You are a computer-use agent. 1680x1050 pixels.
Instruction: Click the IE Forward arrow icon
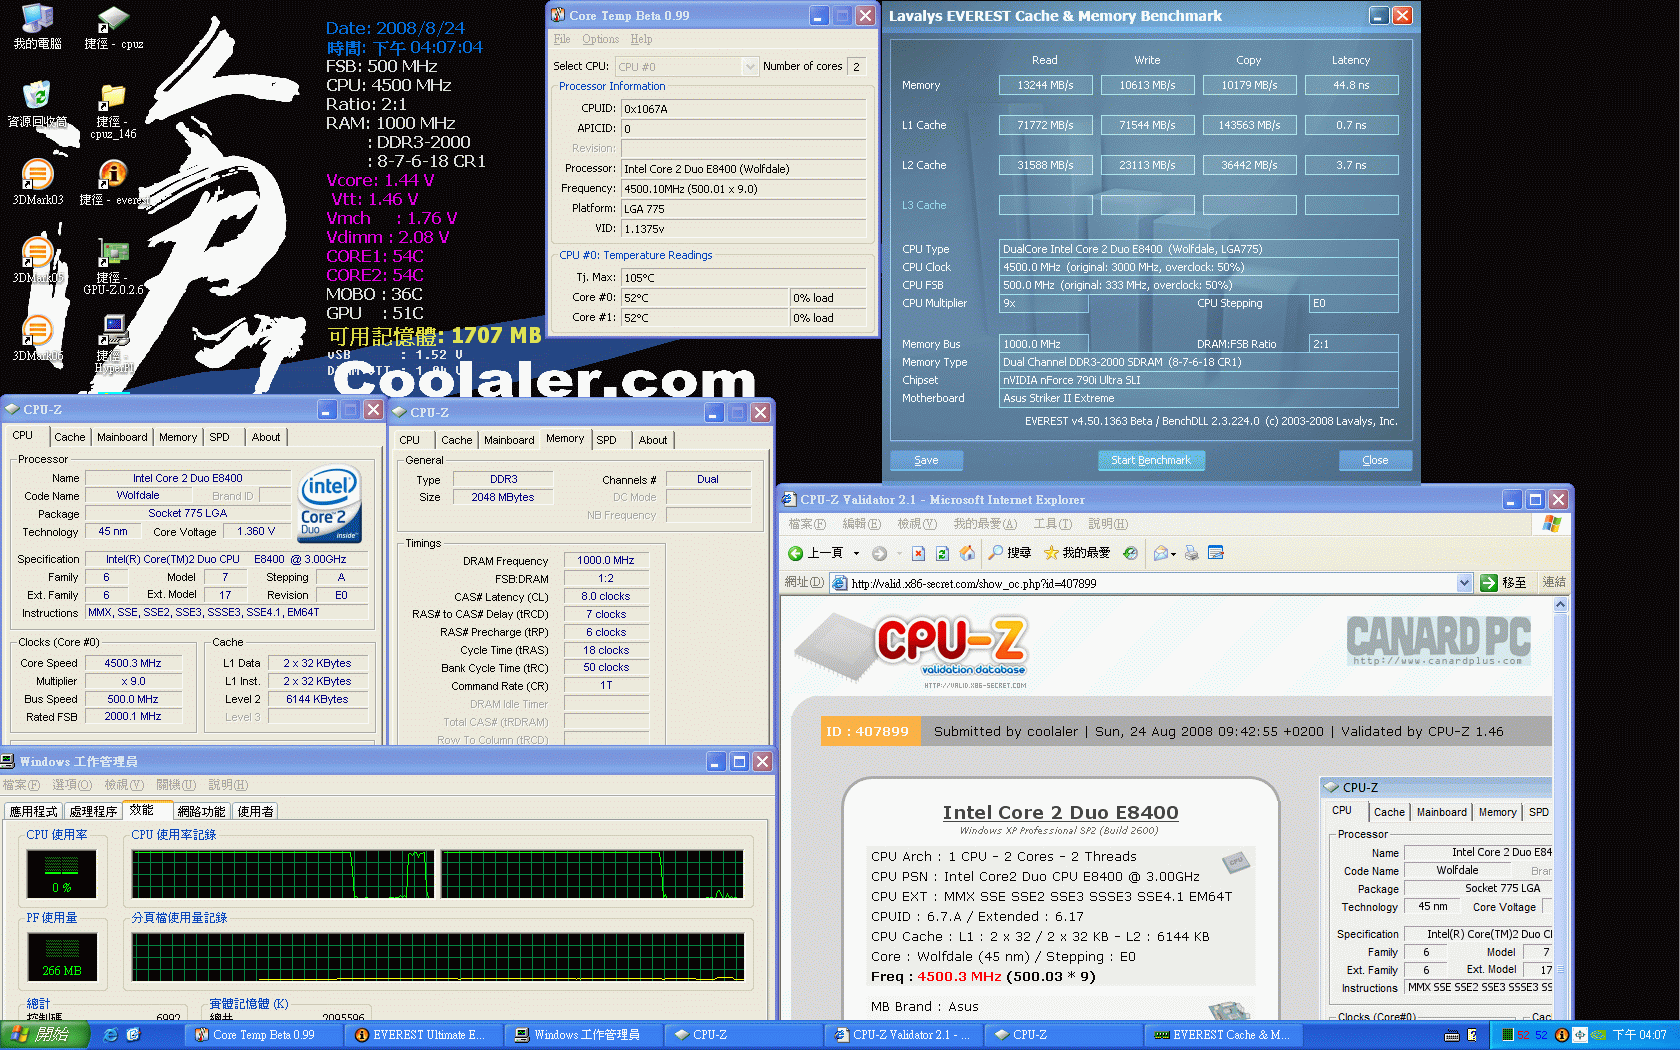879,553
